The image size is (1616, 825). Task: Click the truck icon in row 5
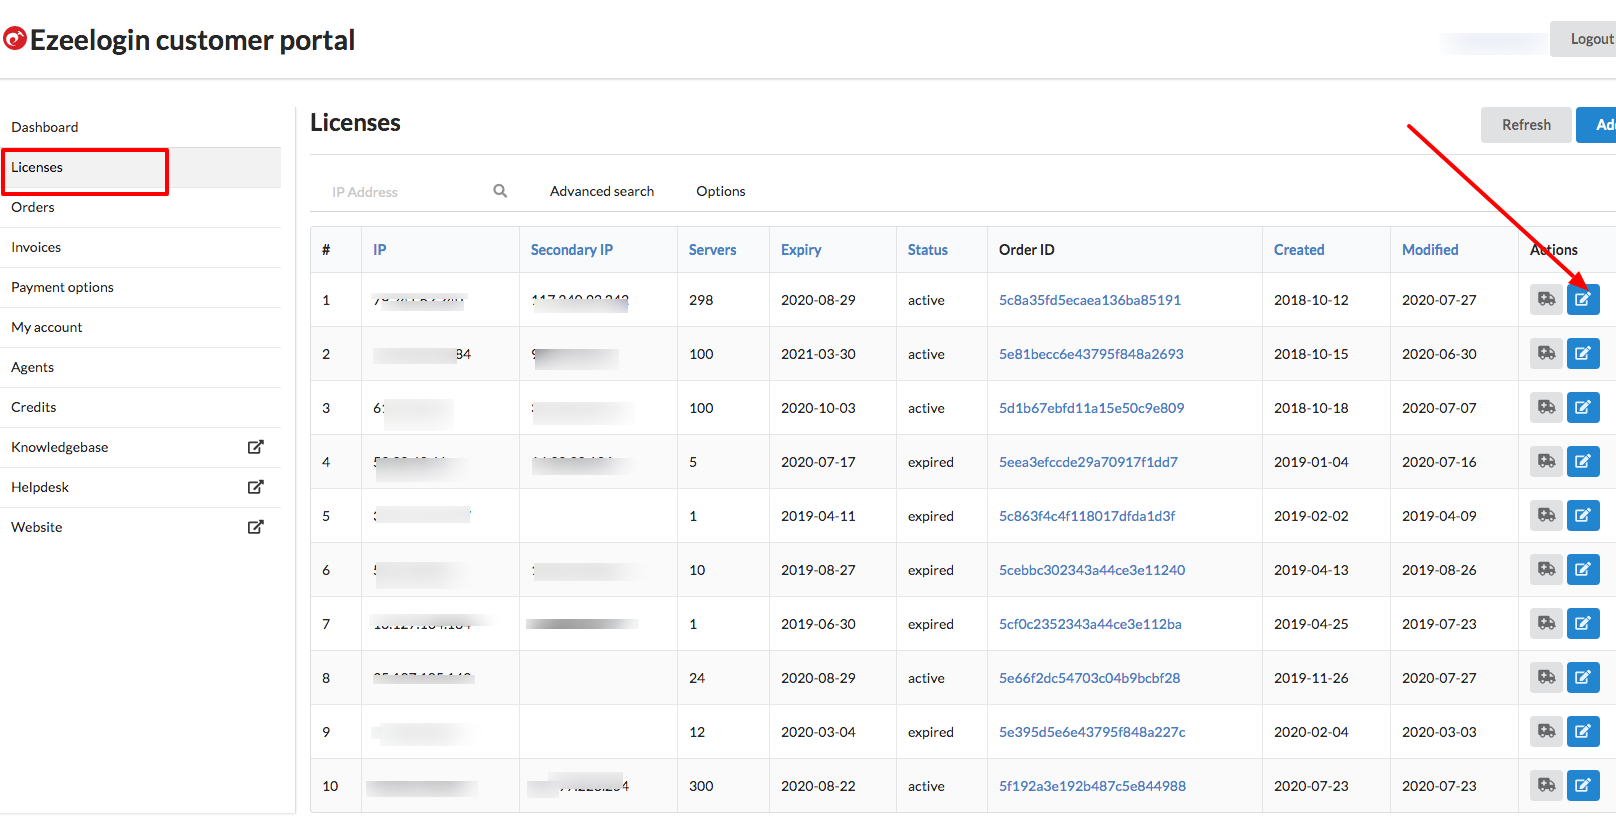1547,515
